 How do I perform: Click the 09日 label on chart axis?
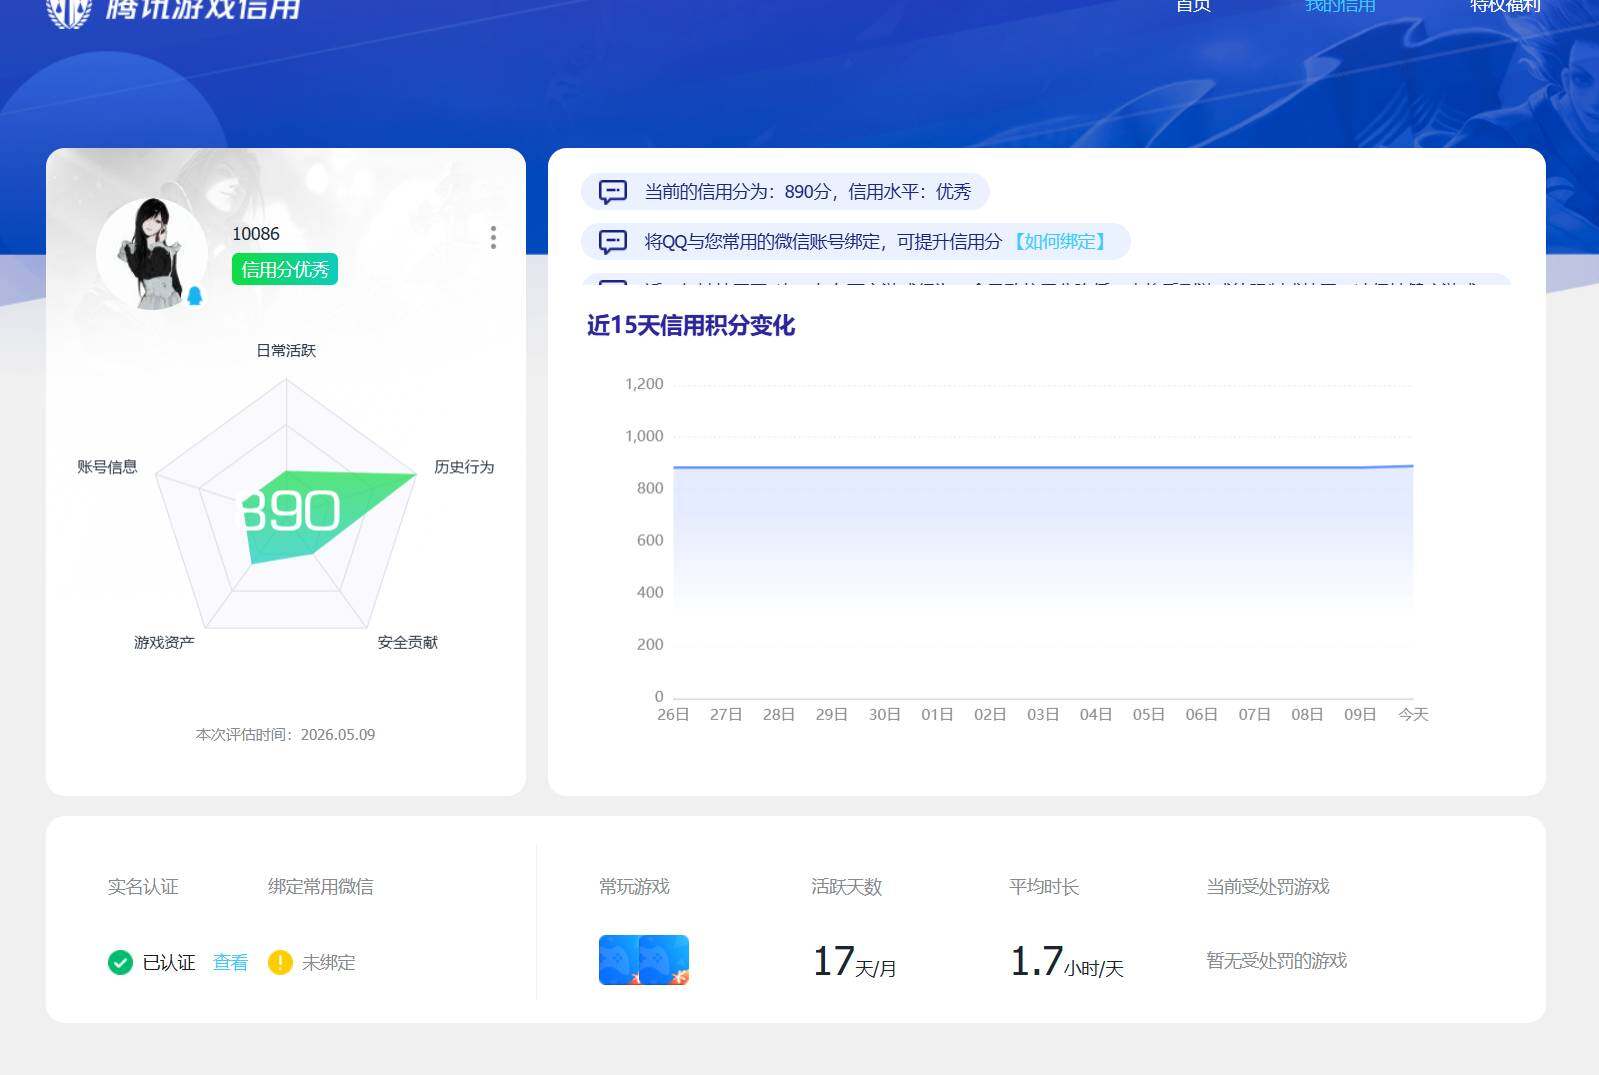1360,714
